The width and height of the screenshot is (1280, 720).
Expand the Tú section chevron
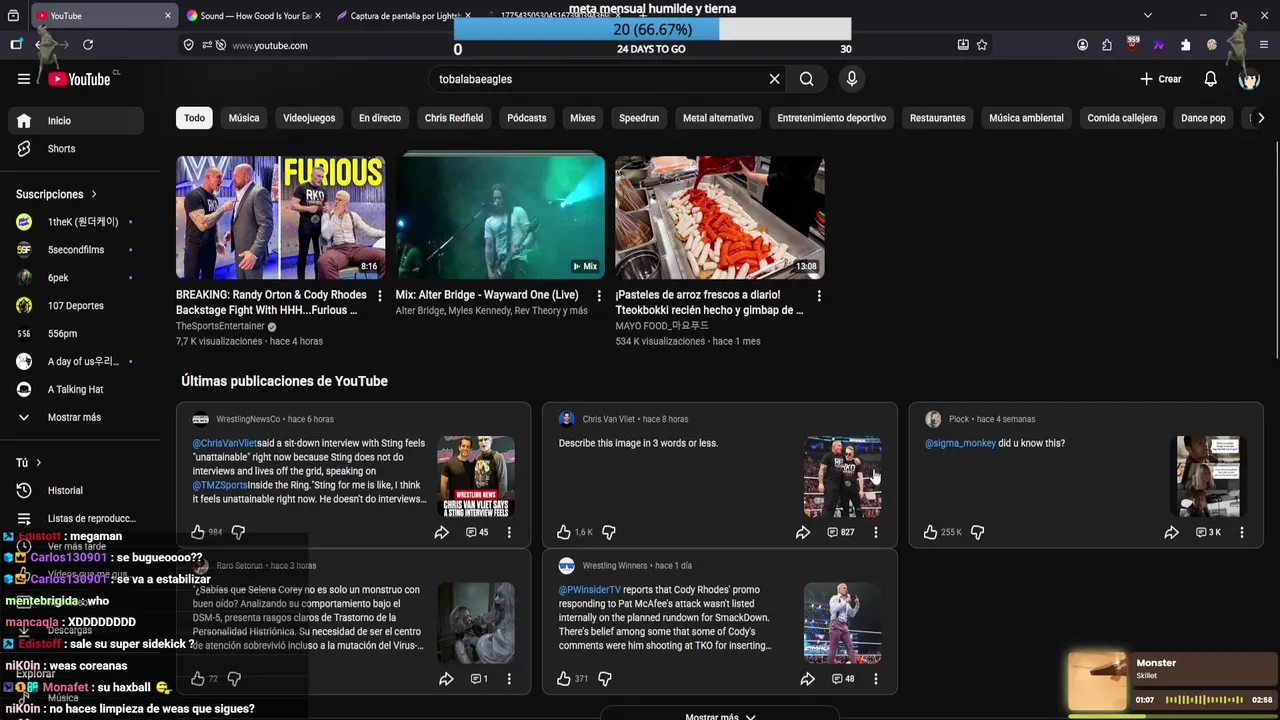click(38, 463)
